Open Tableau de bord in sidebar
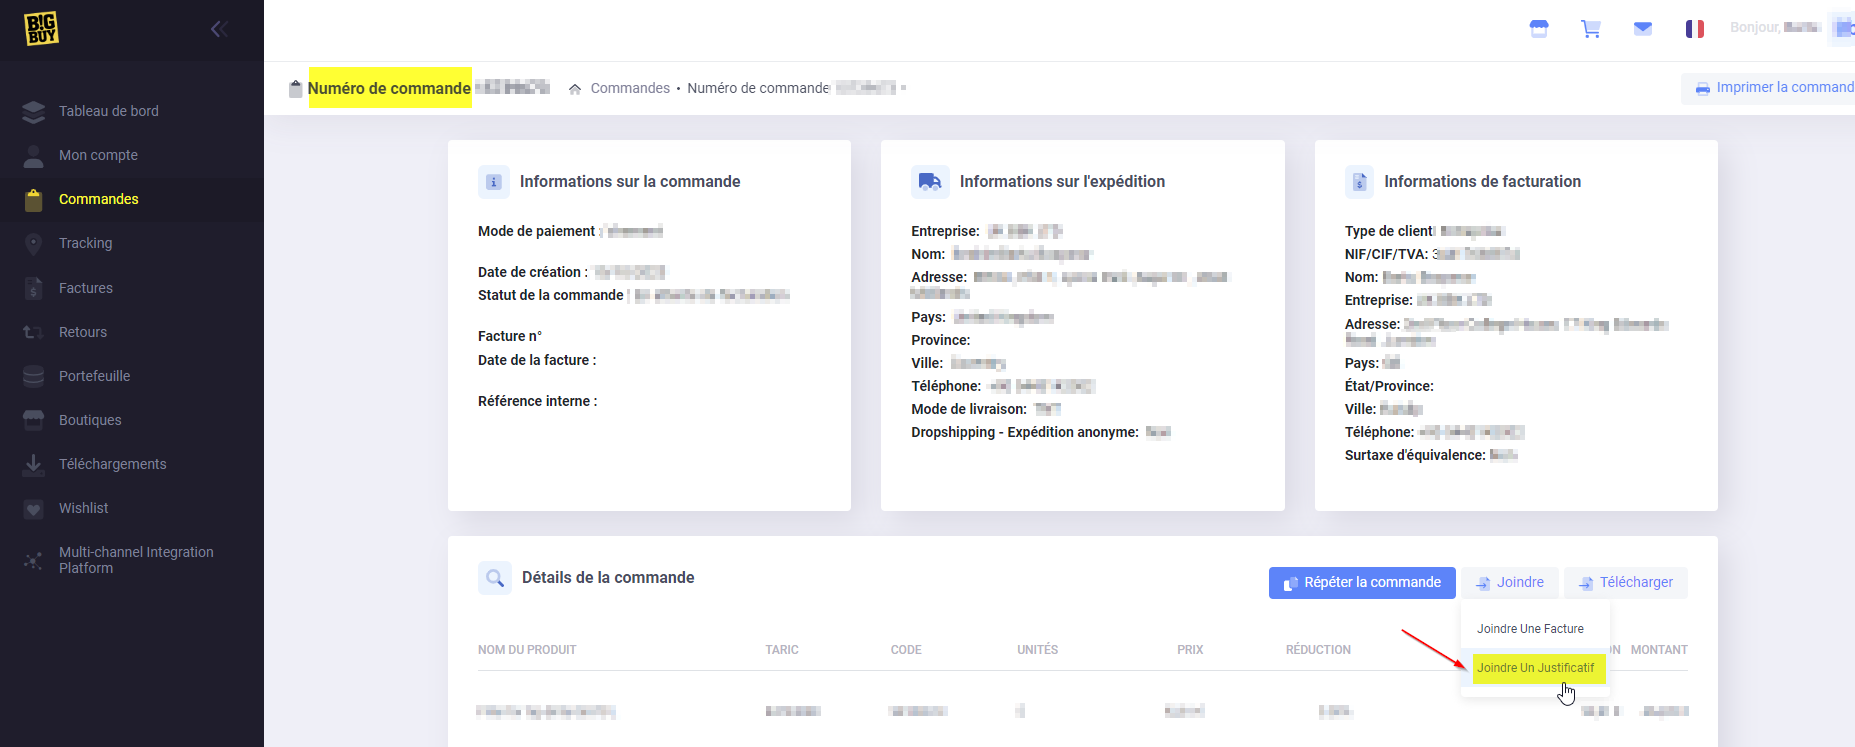The width and height of the screenshot is (1855, 747). click(x=108, y=111)
